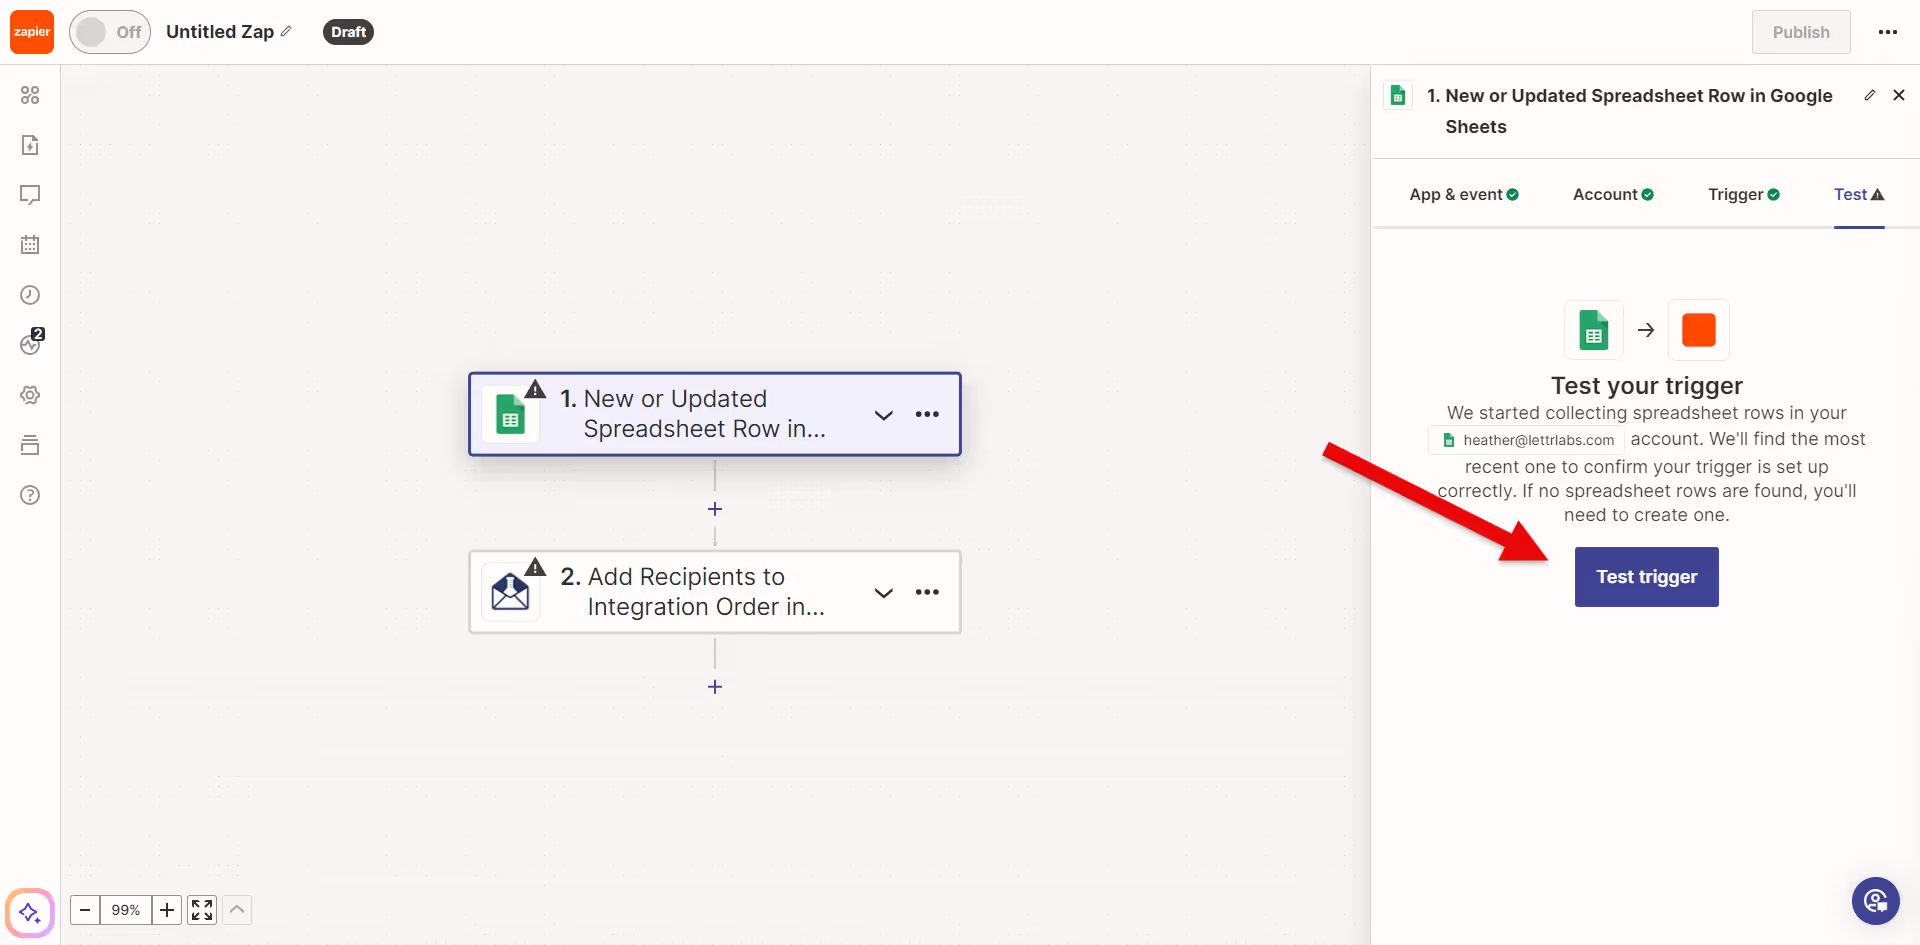Screen dimensions: 1920x945
Task: Toggle the Zap On/Off switch
Action: click(110, 32)
